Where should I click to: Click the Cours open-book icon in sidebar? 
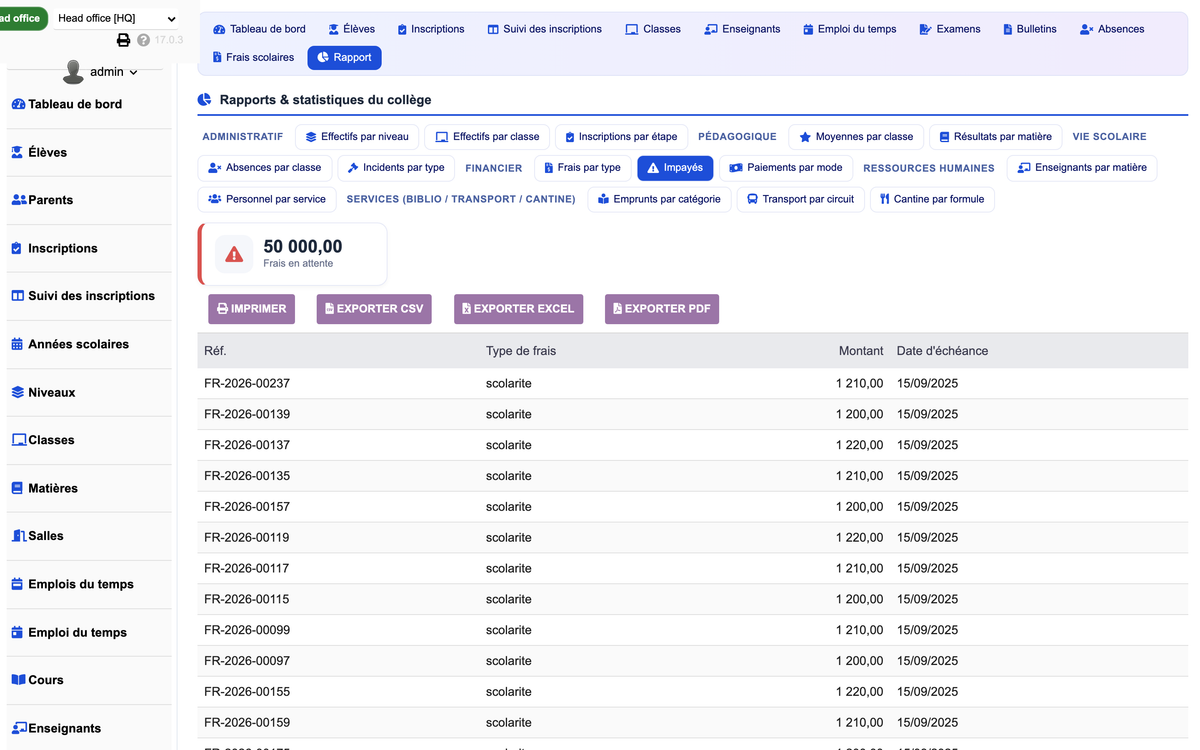click(19, 680)
